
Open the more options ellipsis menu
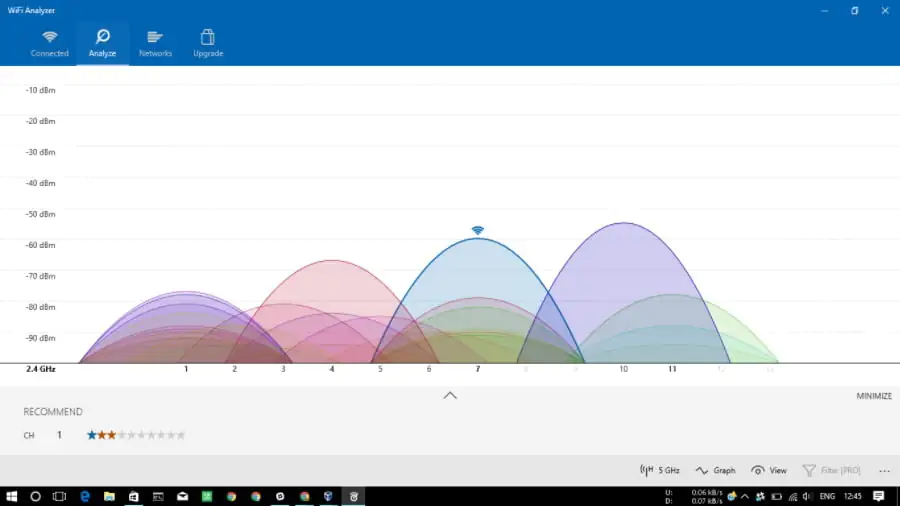click(884, 470)
